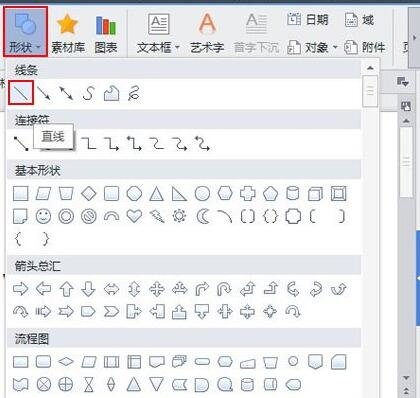Select the double arrow line shape

coord(66,93)
